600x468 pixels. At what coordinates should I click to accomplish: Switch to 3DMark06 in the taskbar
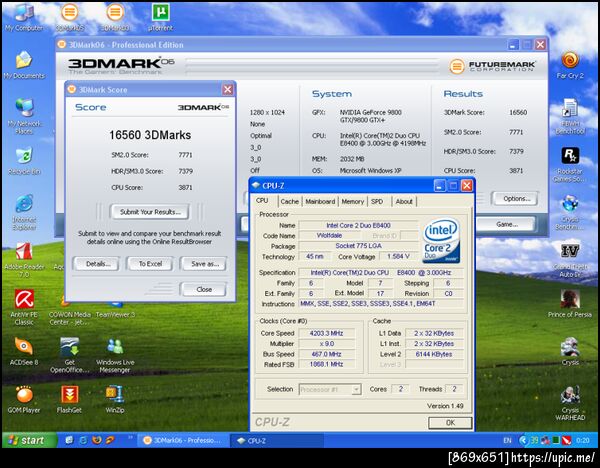(180, 440)
